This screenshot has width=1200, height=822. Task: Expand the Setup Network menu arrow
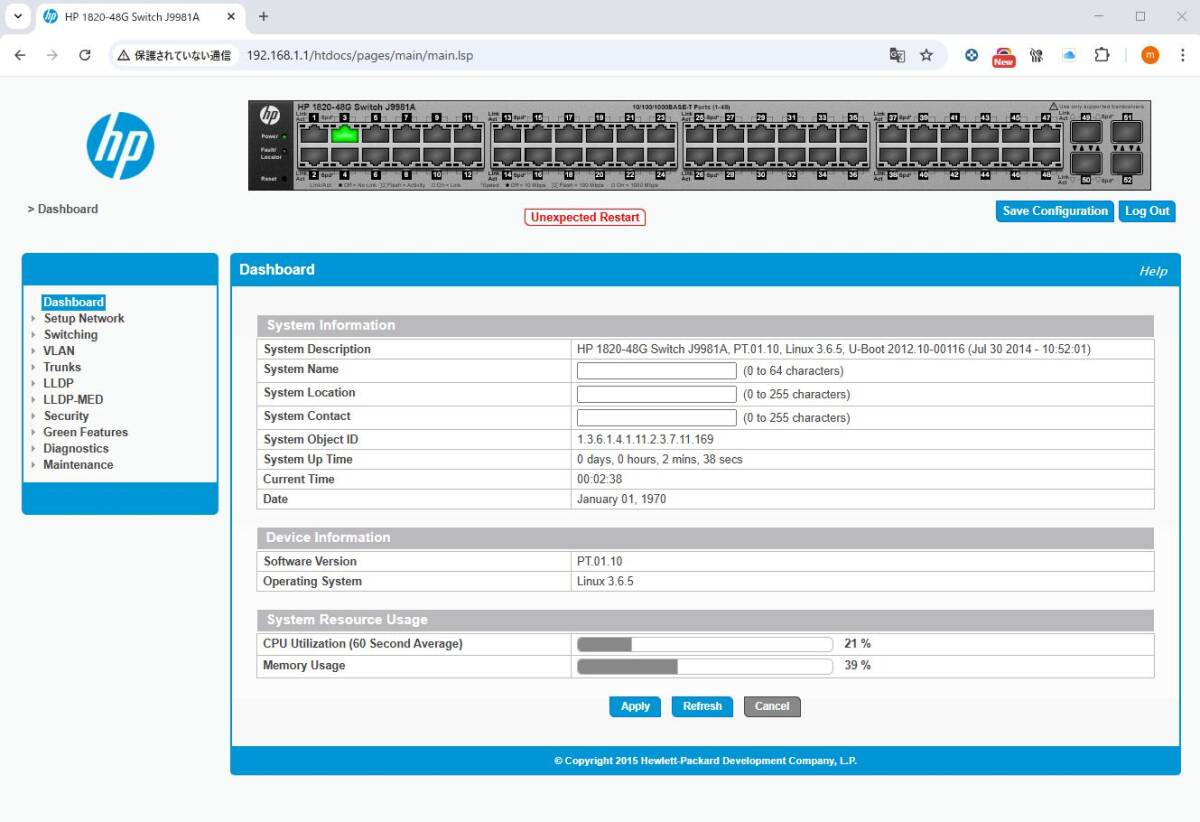pyautogui.click(x=33, y=319)
